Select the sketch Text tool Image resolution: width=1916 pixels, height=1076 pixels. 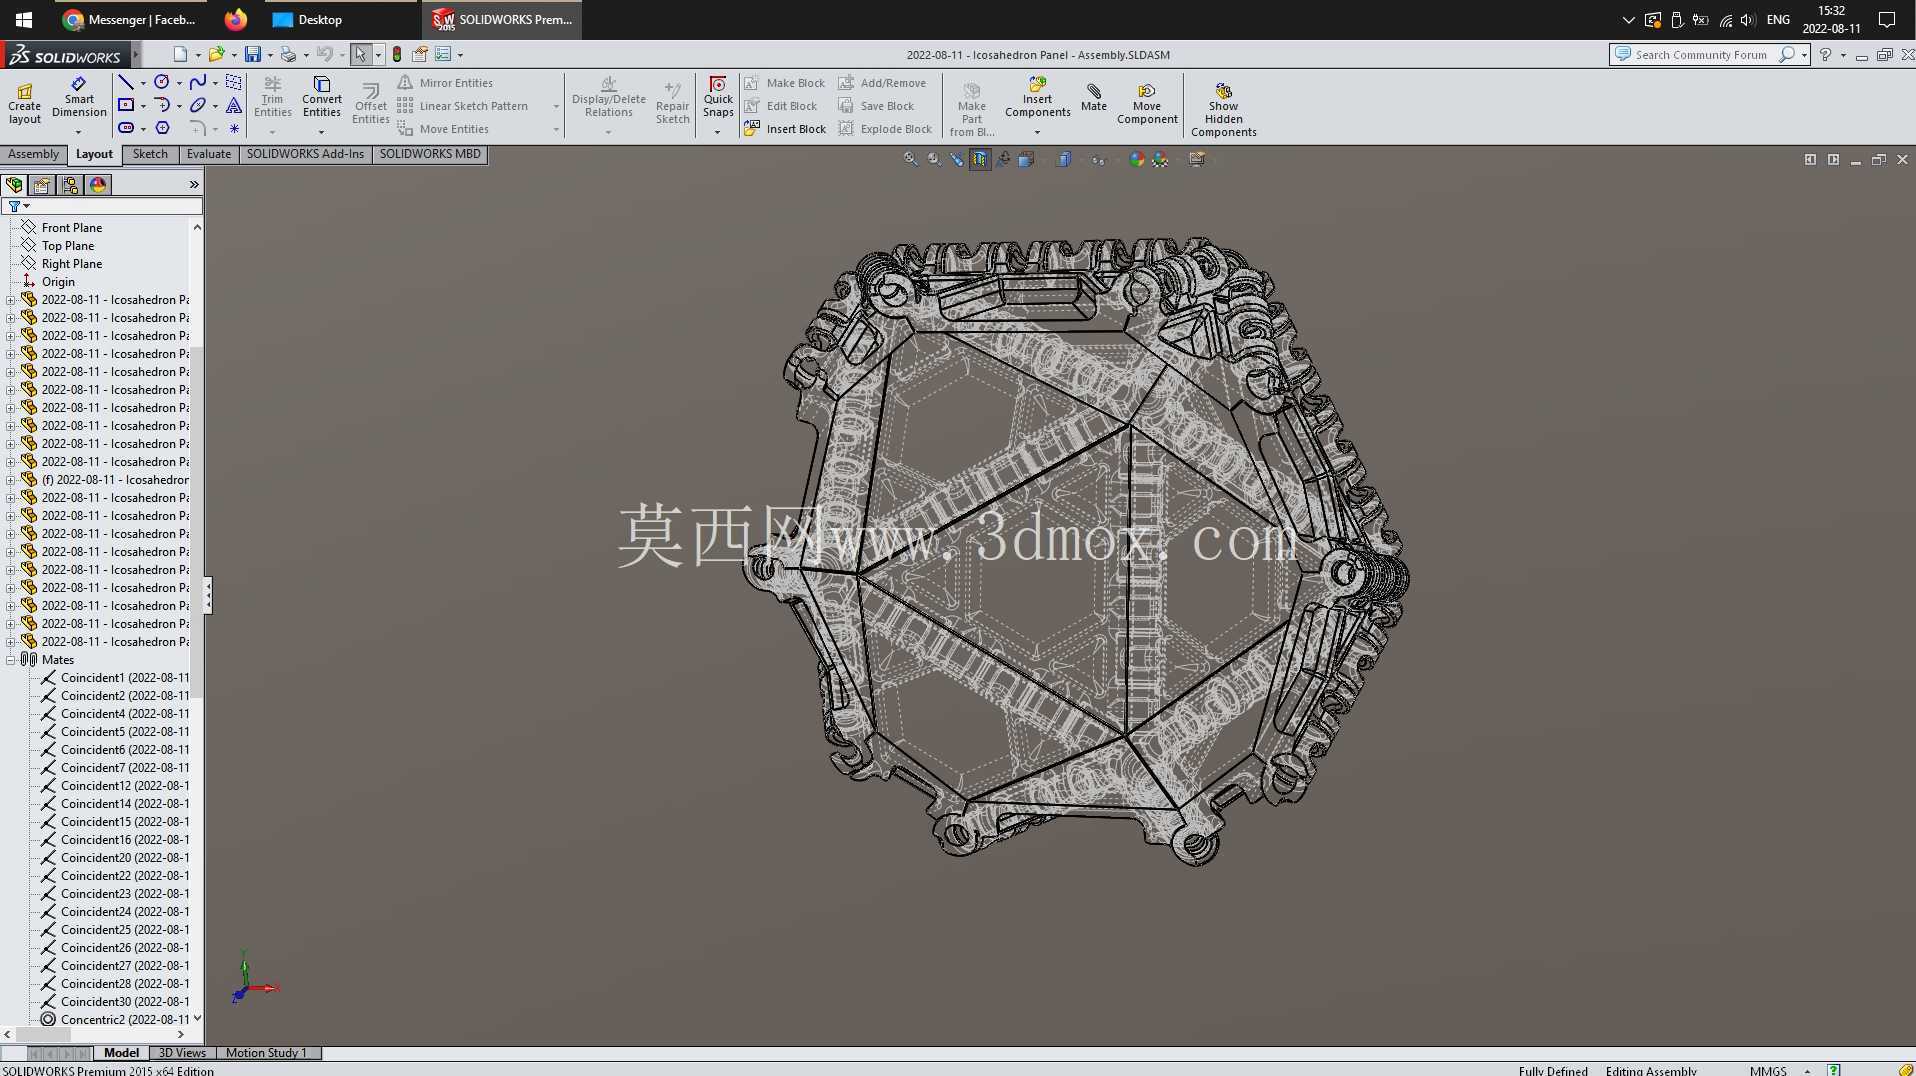tap(234, 105)
